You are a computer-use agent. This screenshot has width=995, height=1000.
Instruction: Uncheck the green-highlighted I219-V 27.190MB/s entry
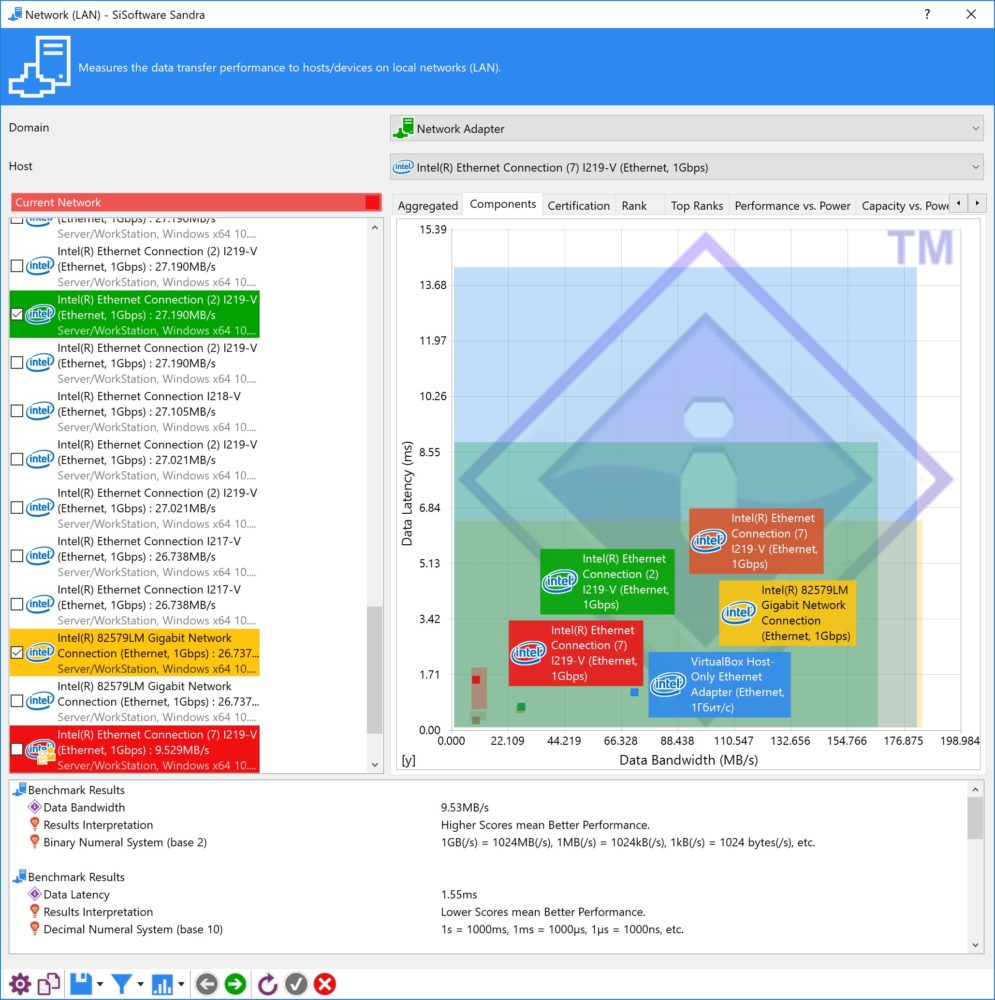17,314
